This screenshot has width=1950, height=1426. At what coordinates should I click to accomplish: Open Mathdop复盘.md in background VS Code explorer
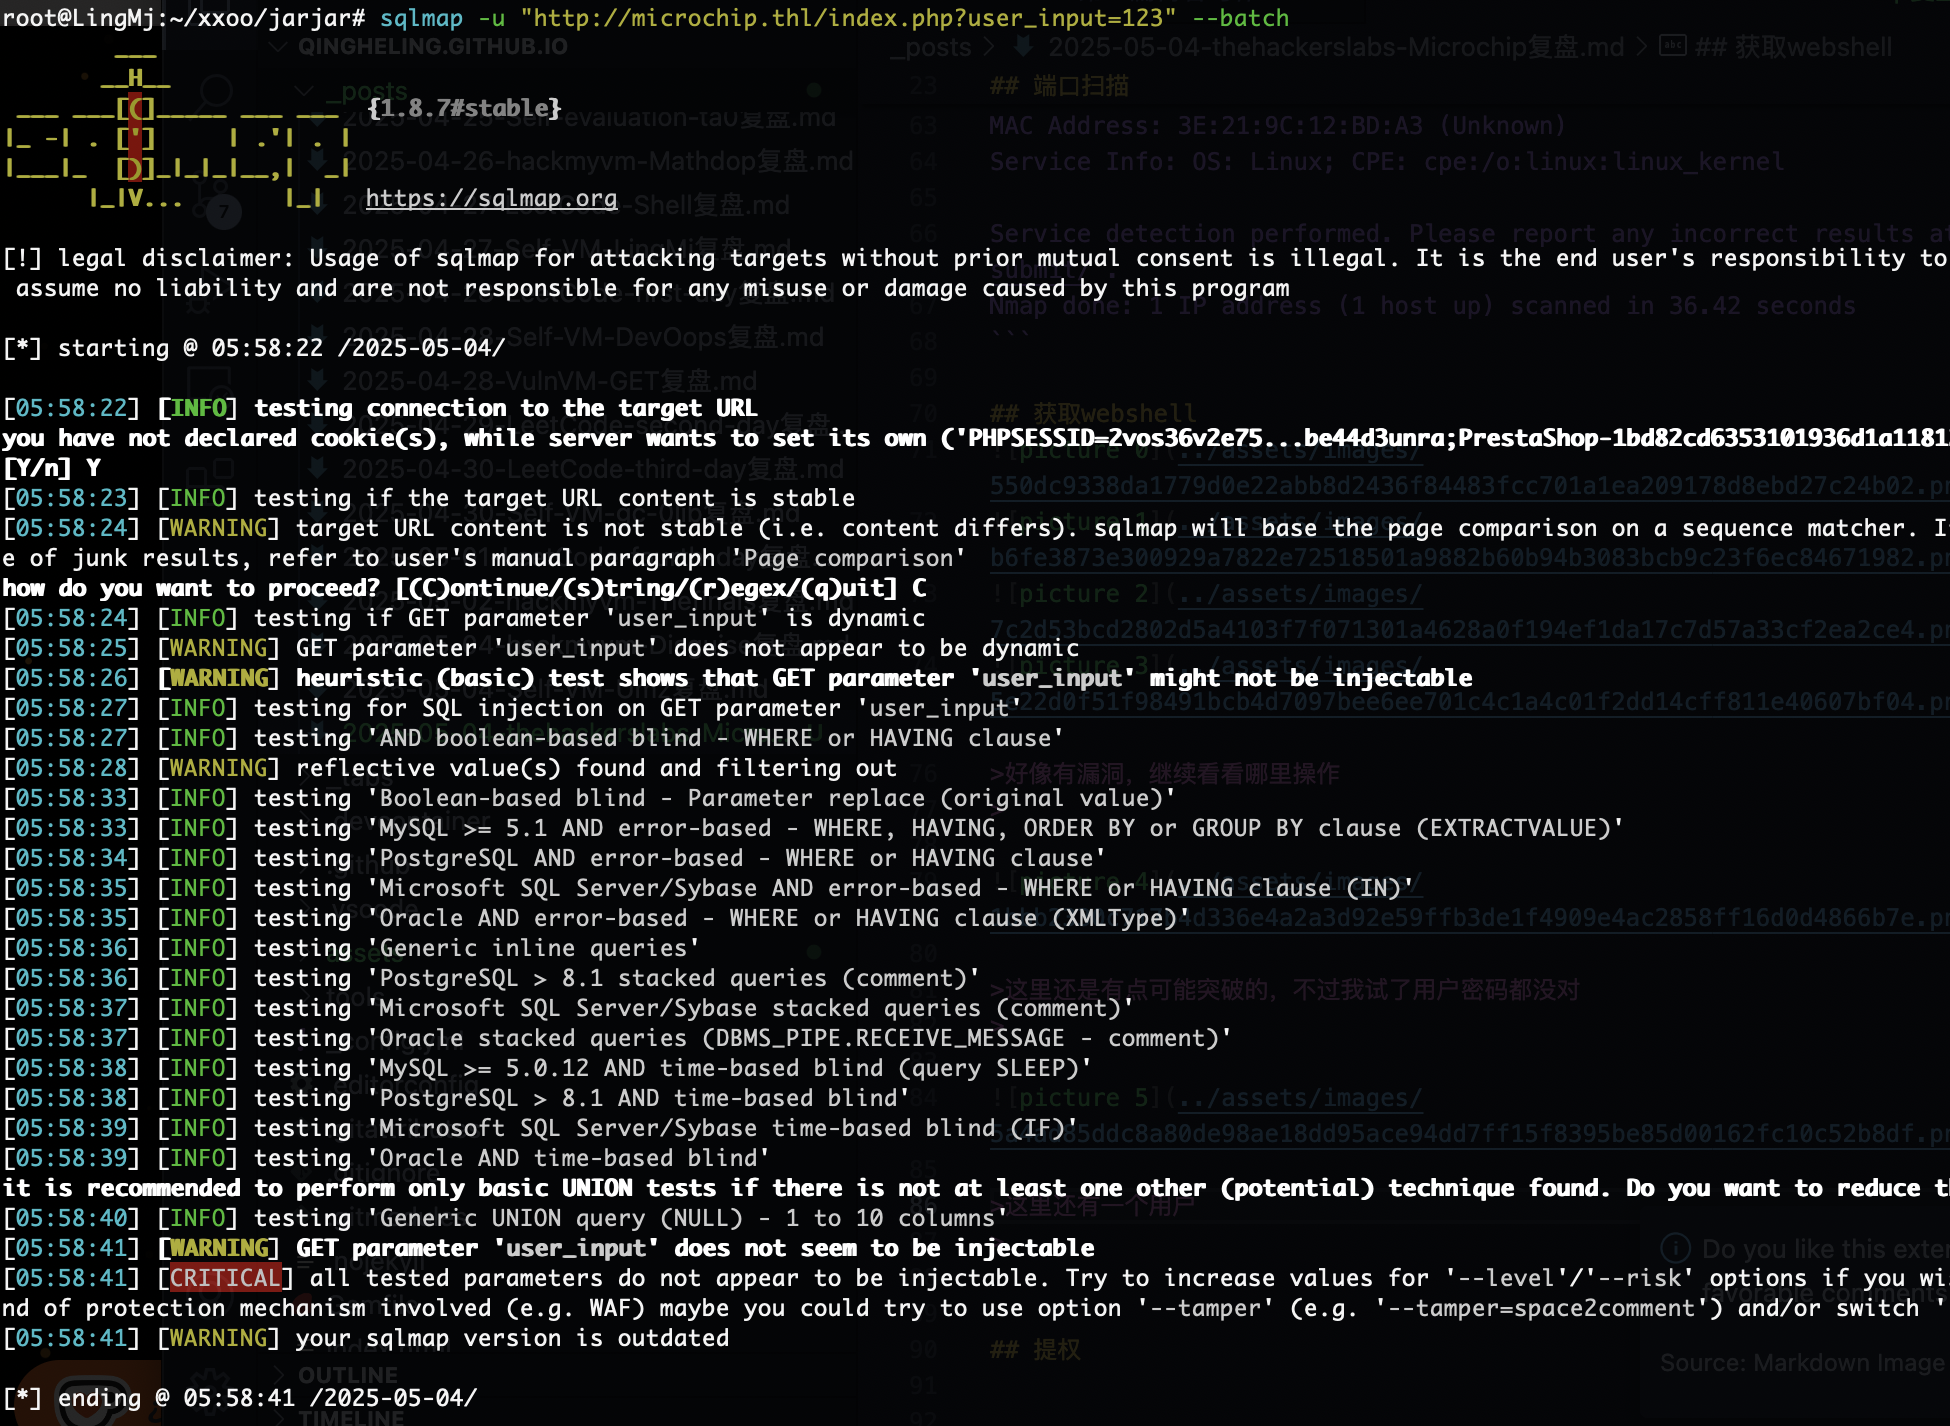(598, 161)
